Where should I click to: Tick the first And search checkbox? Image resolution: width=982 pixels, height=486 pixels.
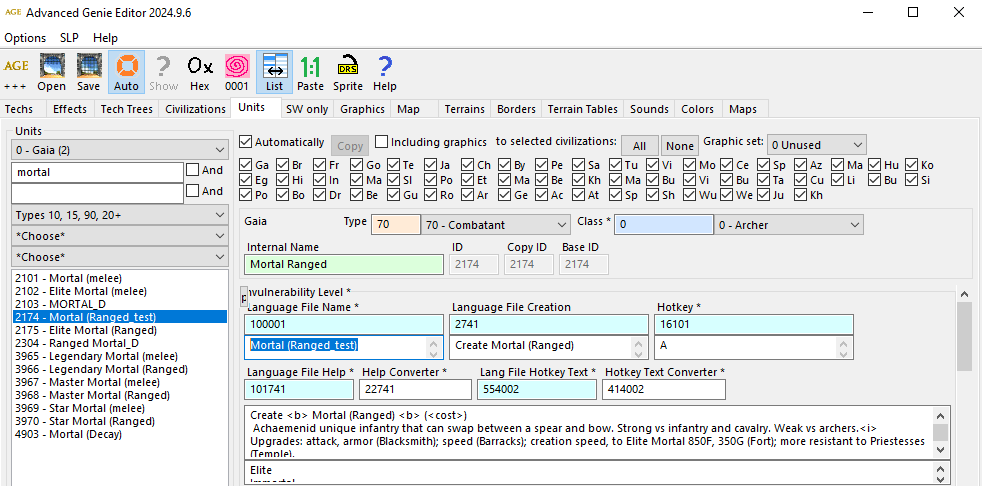pyautogui.click(x=193, y=171)
